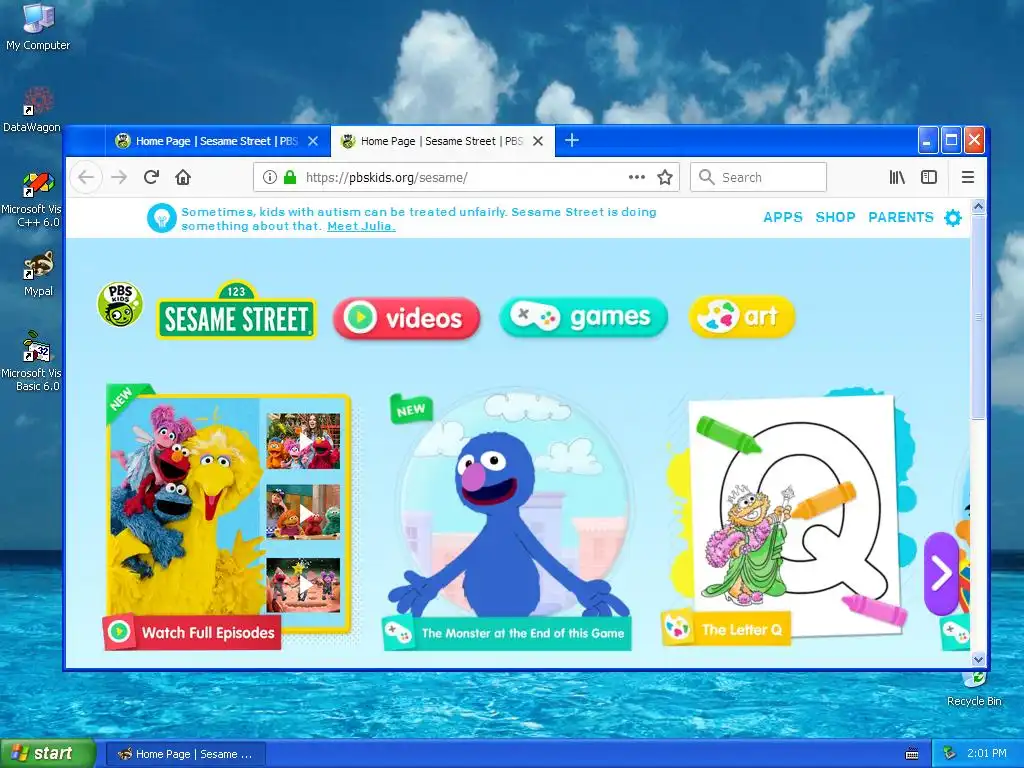Open the art section button
The width and height of the screenshot is (1024, 768).
click(742, 317)
